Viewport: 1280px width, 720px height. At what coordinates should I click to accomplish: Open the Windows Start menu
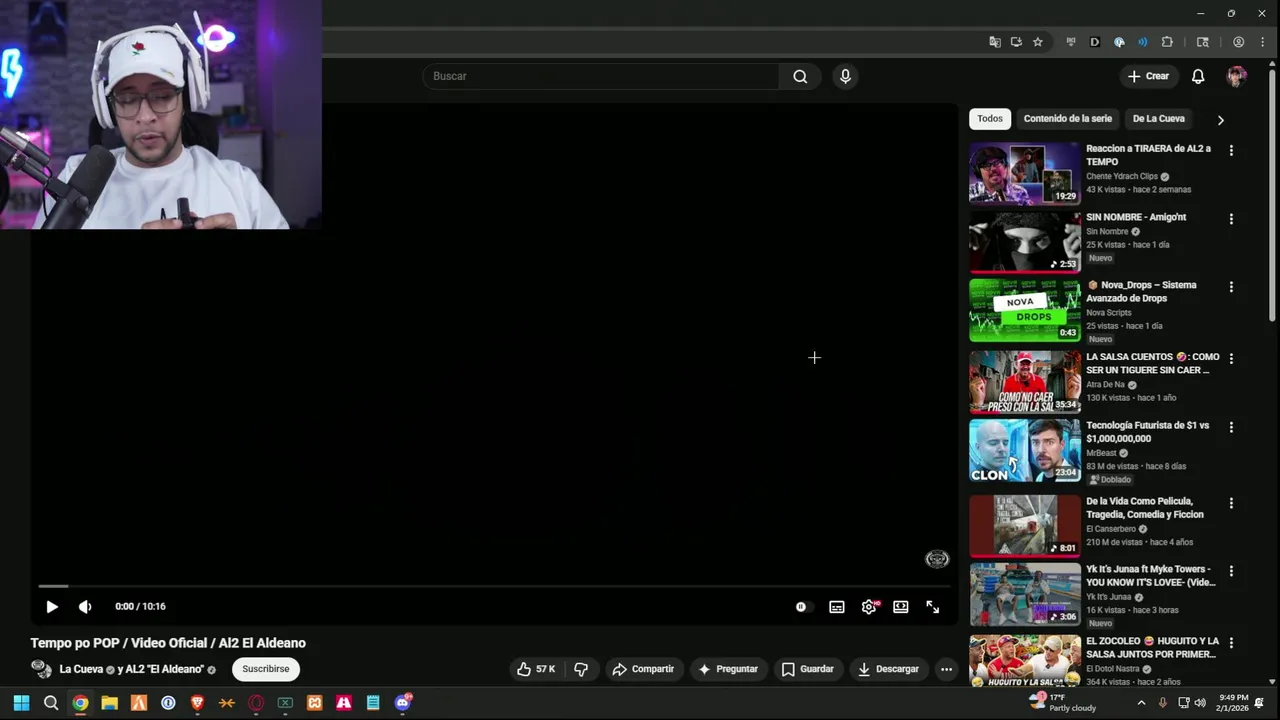point(21,703)
